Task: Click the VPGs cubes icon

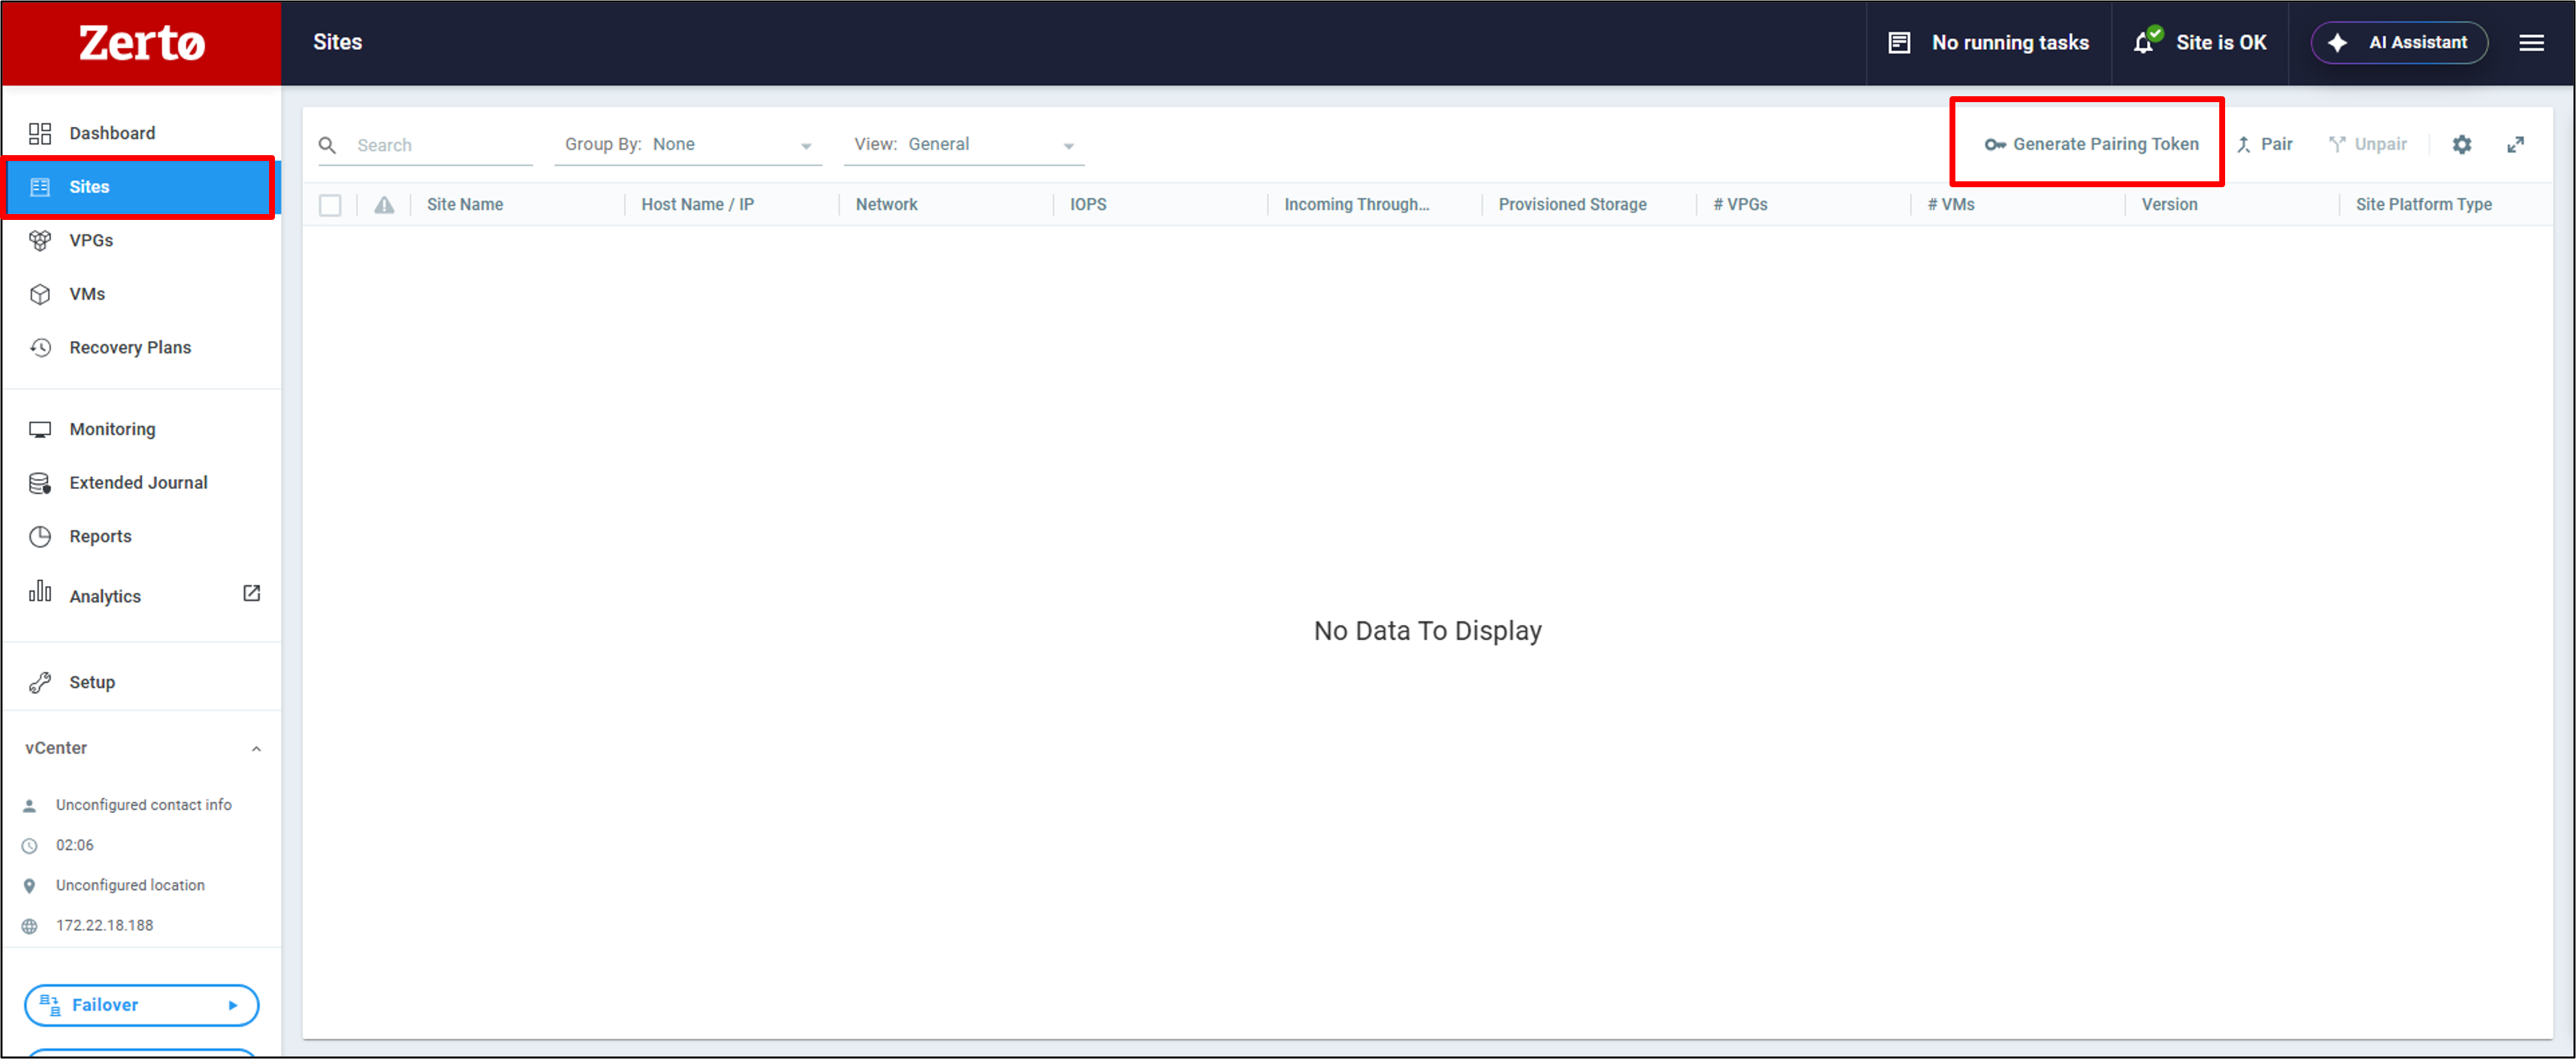Action: point(40,240)
